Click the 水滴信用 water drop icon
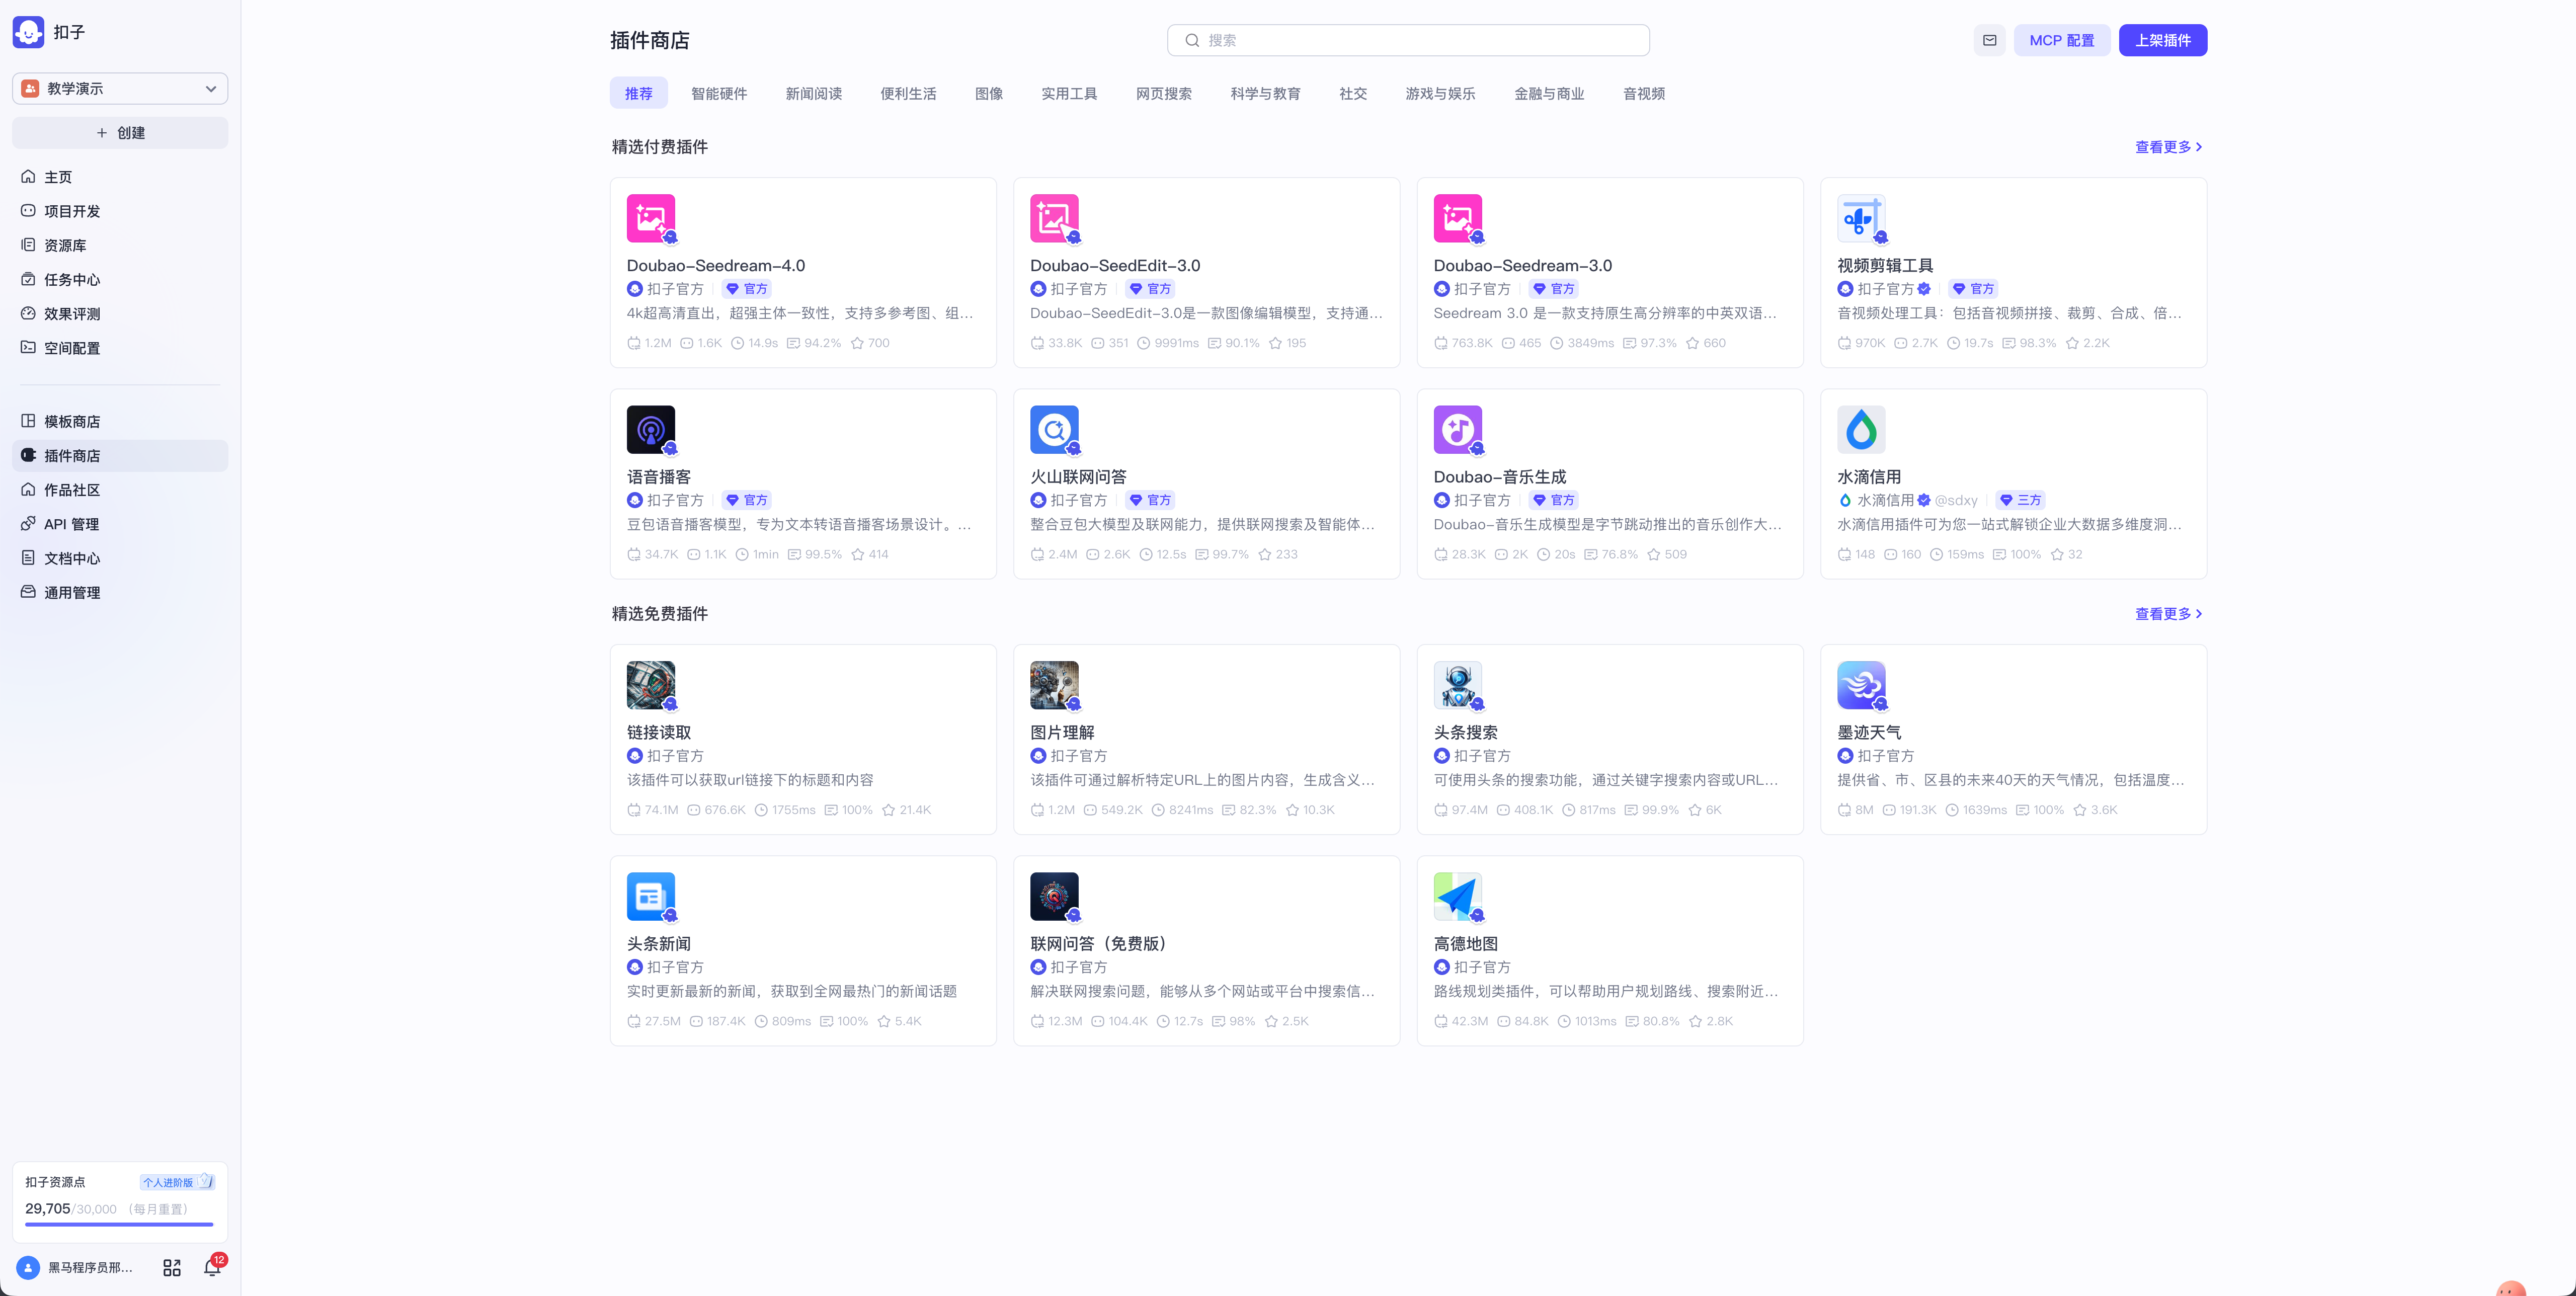 click(x=1860, y=429)
